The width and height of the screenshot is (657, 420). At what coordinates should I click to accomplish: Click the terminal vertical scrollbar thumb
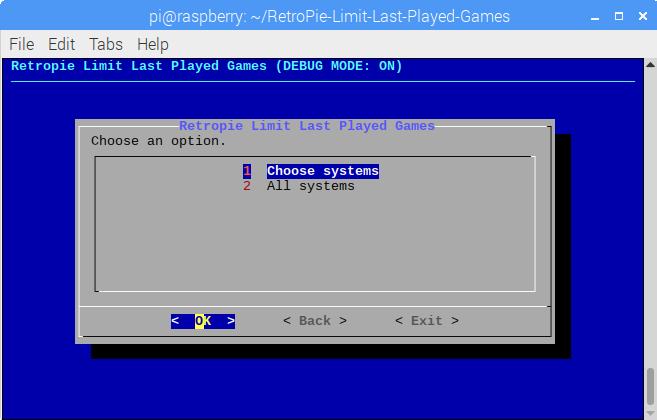pos(650,386)
